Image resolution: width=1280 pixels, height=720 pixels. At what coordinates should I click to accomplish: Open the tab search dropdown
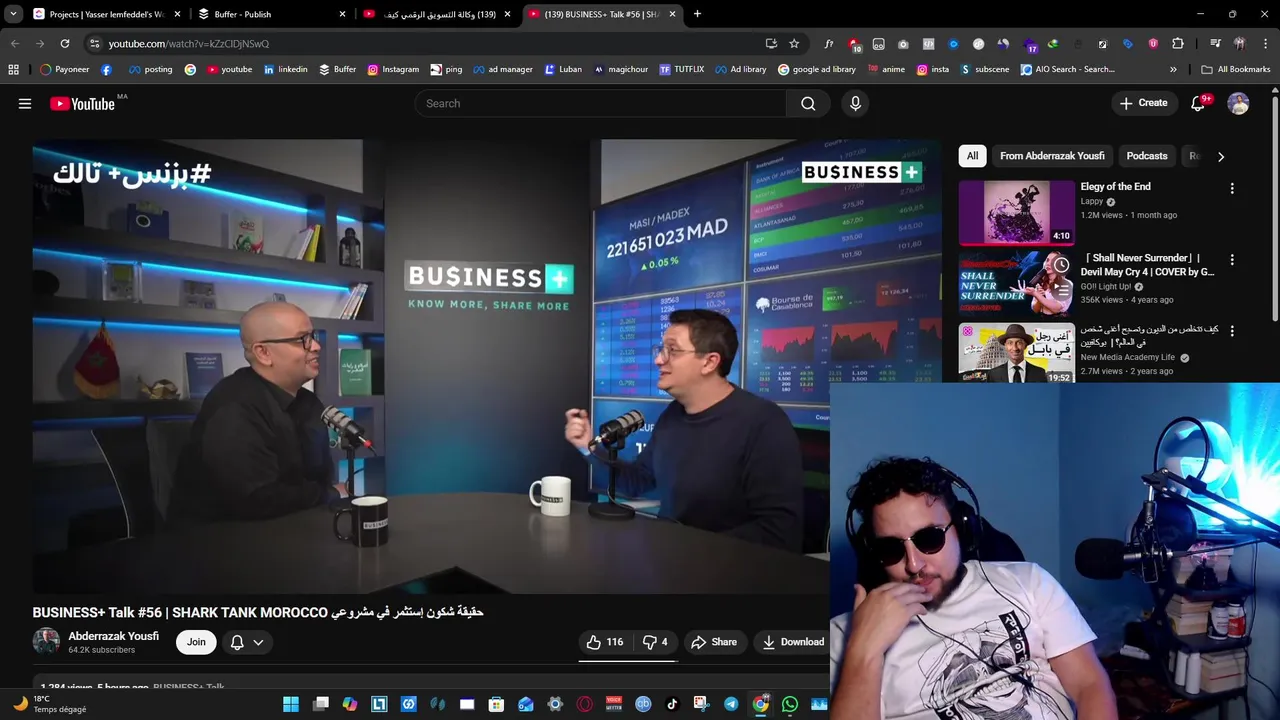click(x=13, y=14)
